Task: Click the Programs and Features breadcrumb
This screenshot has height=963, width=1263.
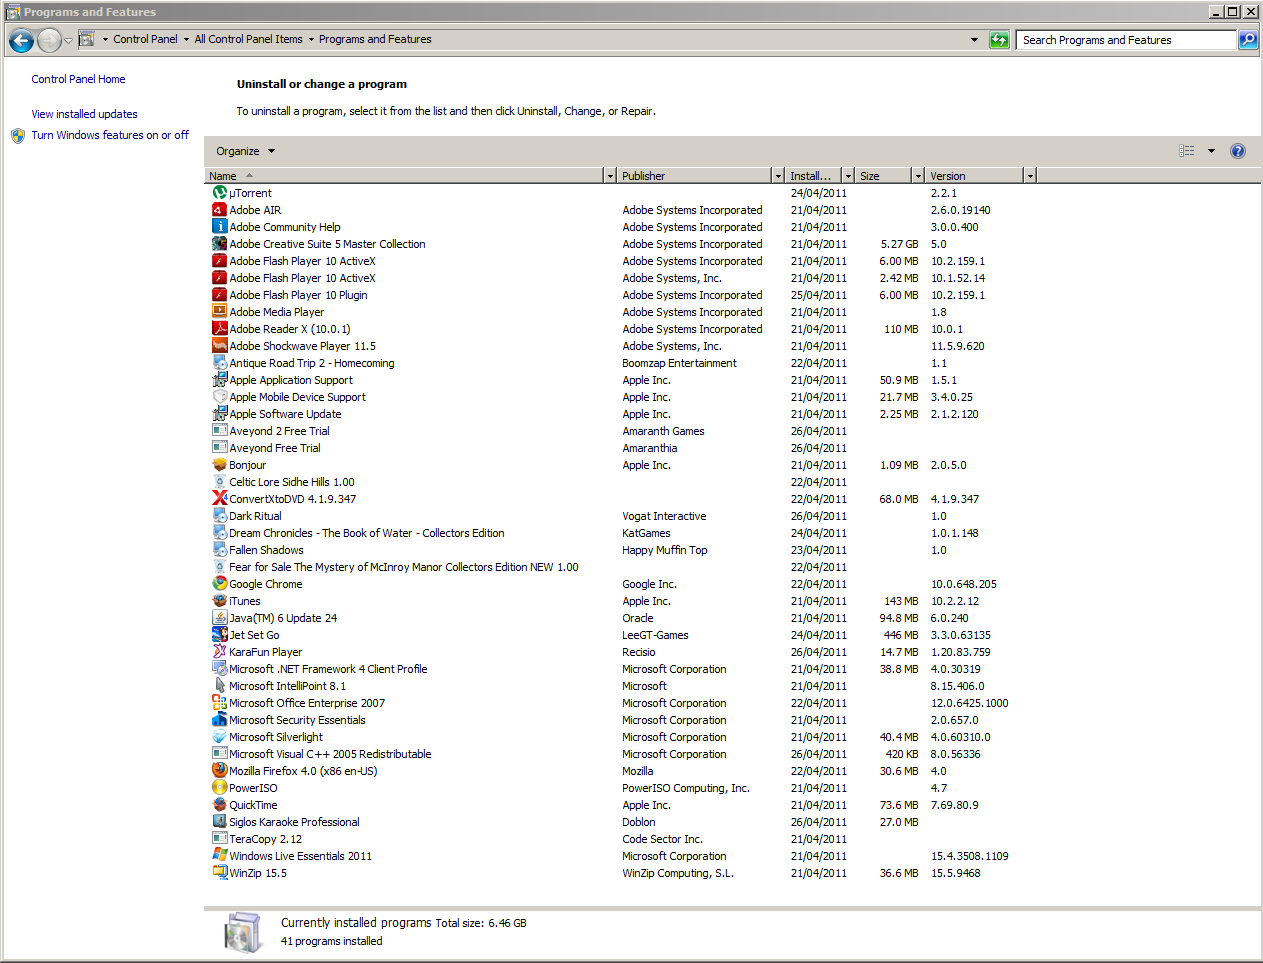Action: pos(375,40)
